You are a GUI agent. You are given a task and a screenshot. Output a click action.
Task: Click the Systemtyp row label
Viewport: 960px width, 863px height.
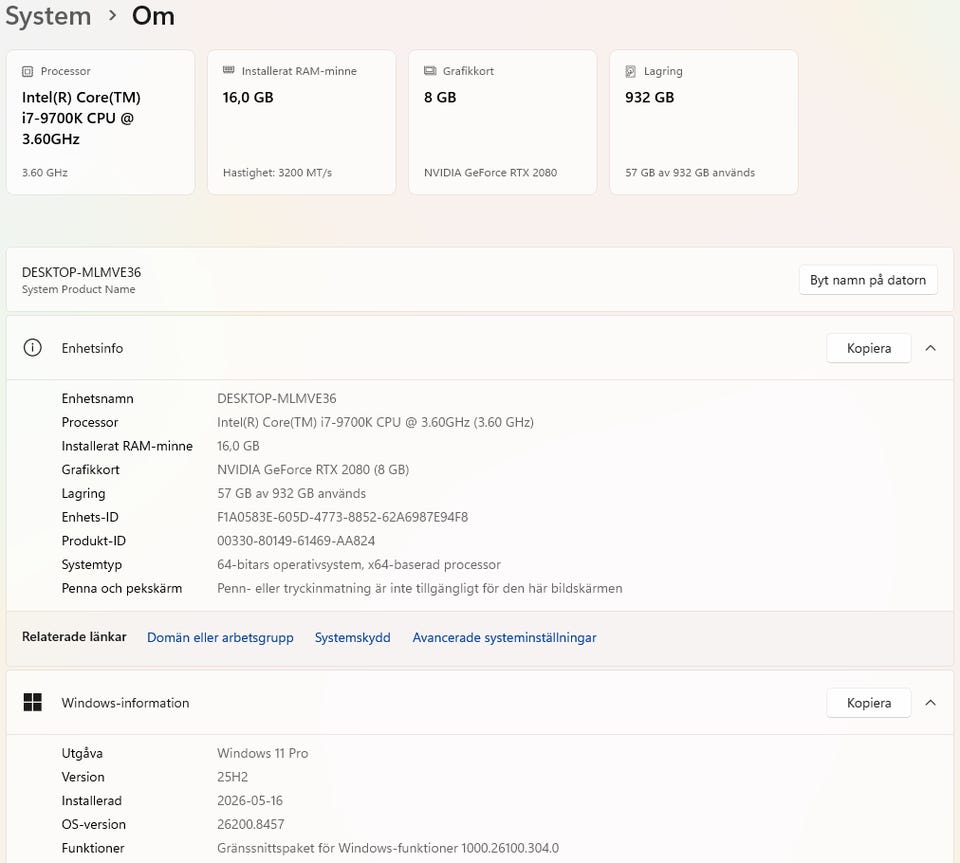tap(92, 564)
